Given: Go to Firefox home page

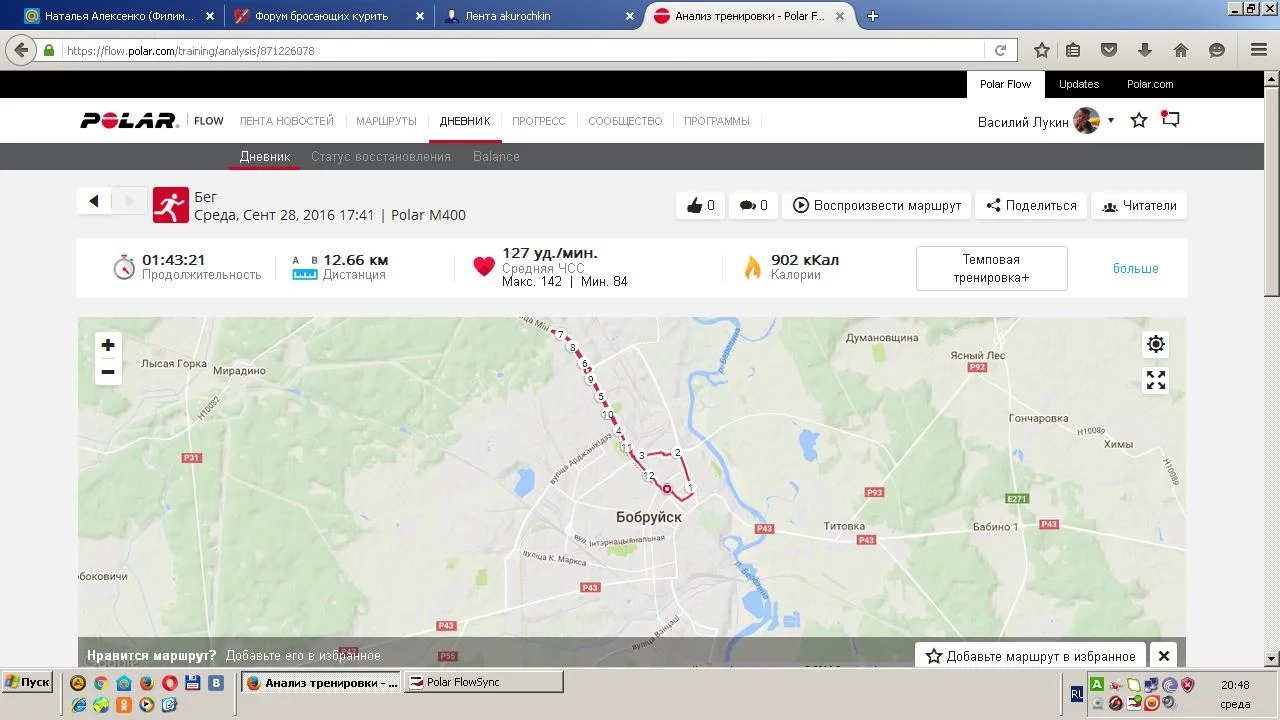Looking at the screenshot, I should pos(1181,50).
